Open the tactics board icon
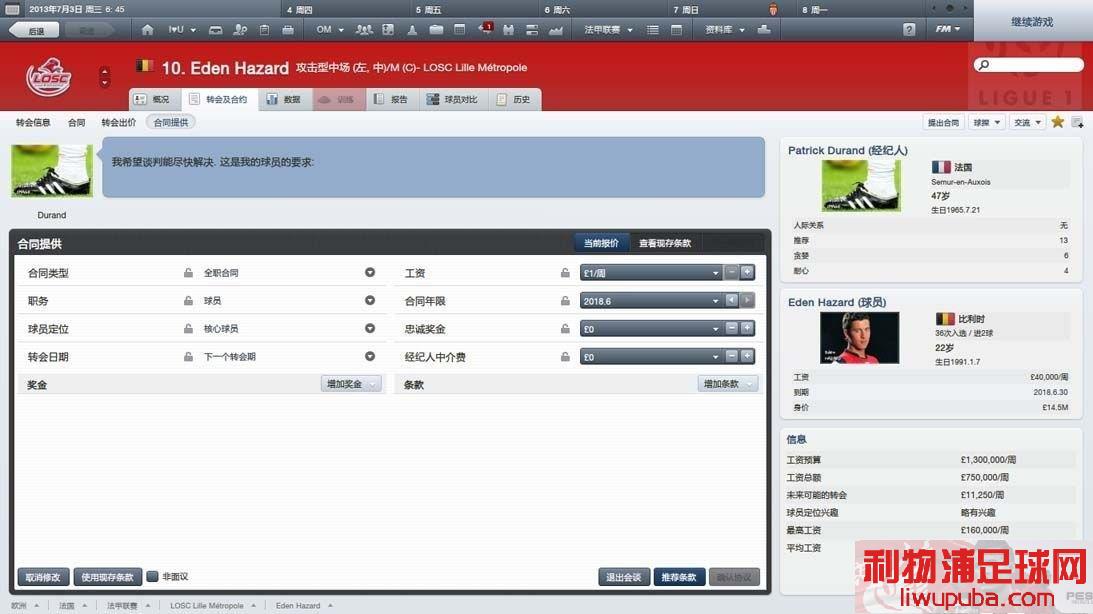Screen dimensions: 1093x614 (x=388, y=30)
